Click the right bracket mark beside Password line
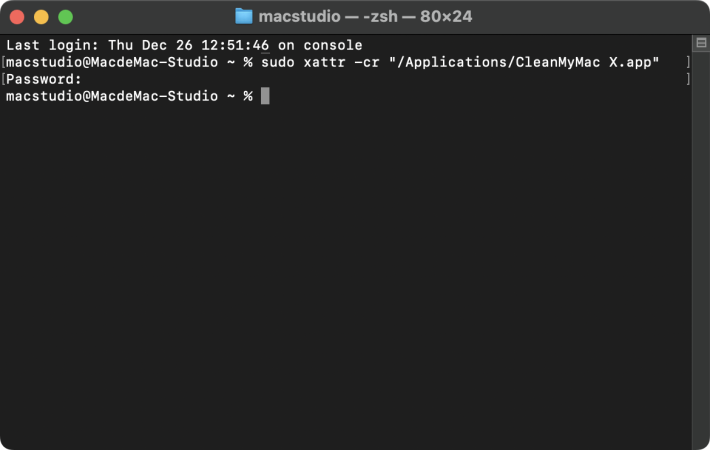Viewport: 710px width, 450px height. pyautogui.click(x=688, y=79)
